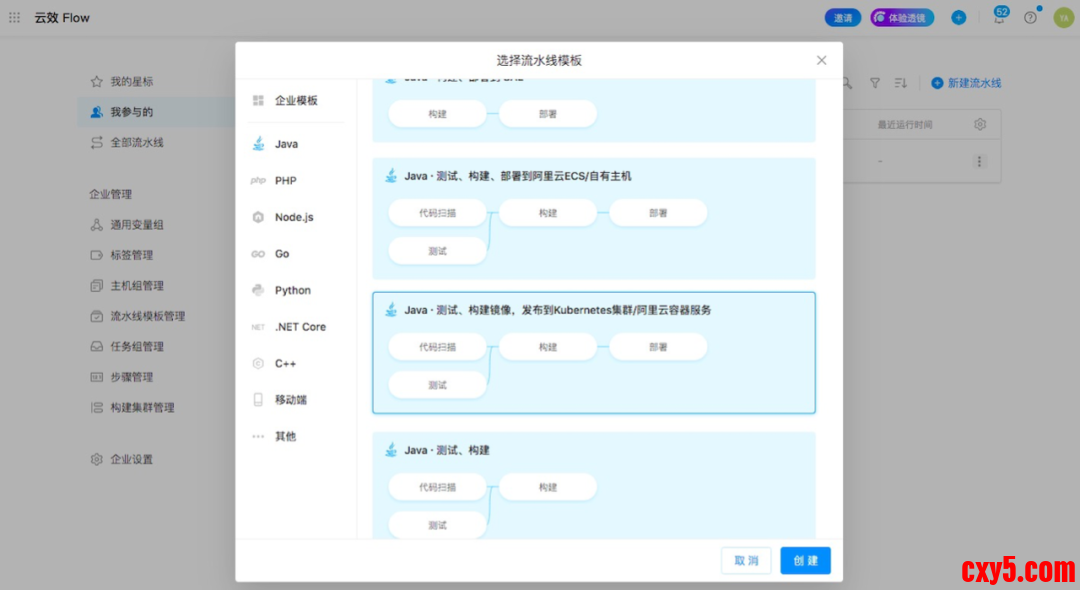Open the help question mark icon
1080x590 pixels.
(1030, 17)
